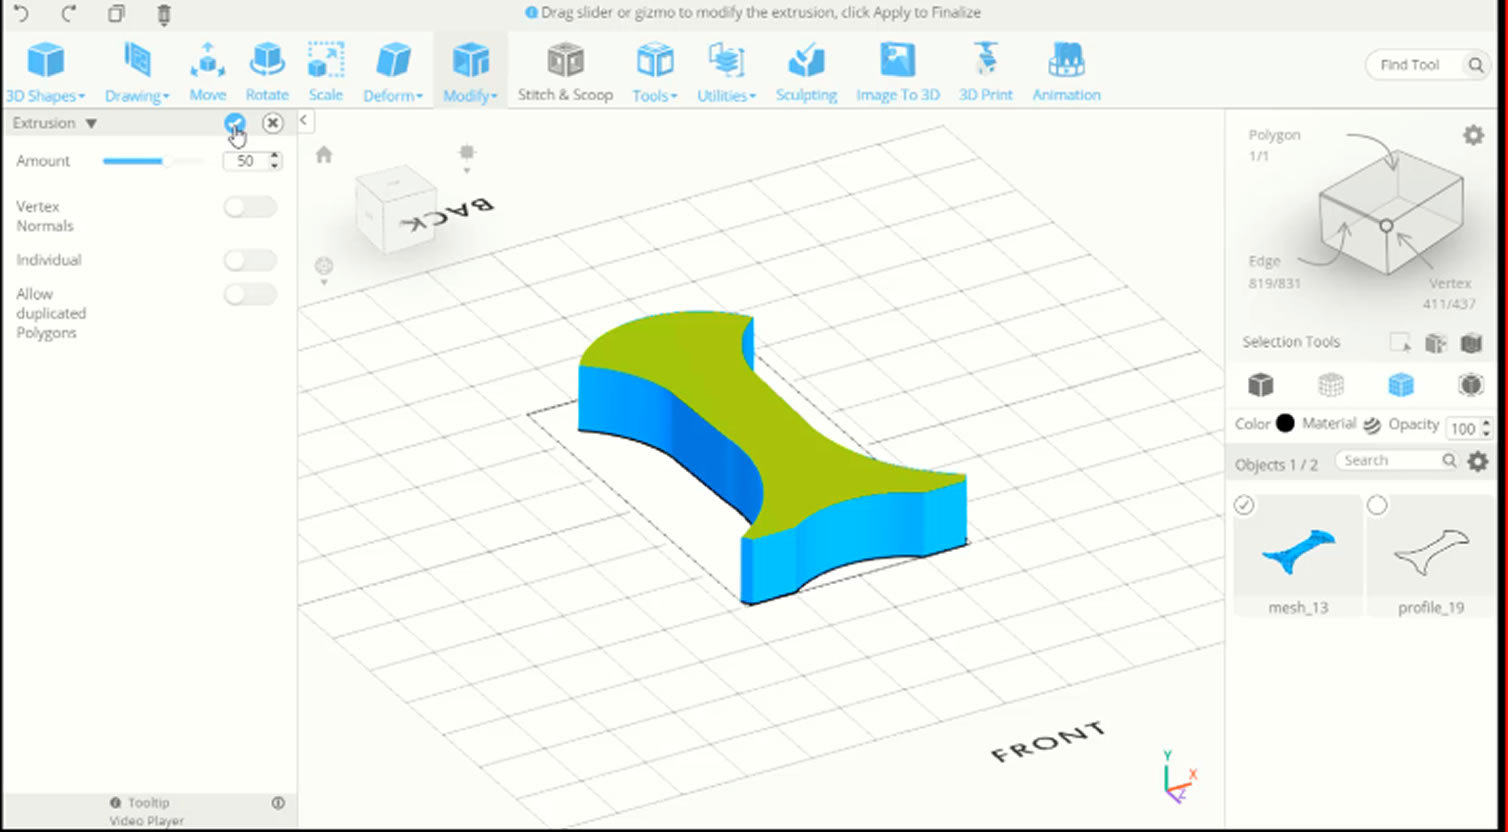Select the Sculpting tool
This screenshot has width=1508, height=832.
point(806,72)
